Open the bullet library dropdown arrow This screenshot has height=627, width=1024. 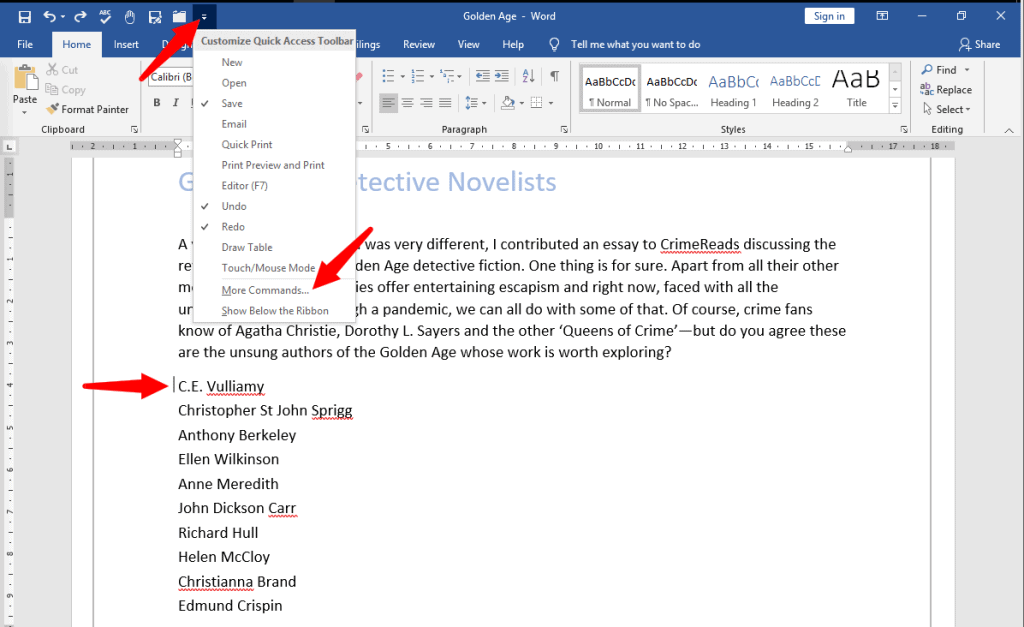click(402, 77)
